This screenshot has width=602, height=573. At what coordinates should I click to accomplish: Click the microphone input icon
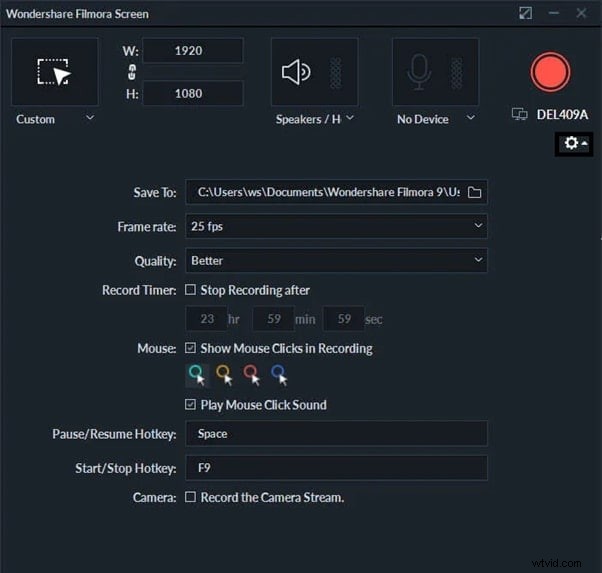(x=419, y=72)
